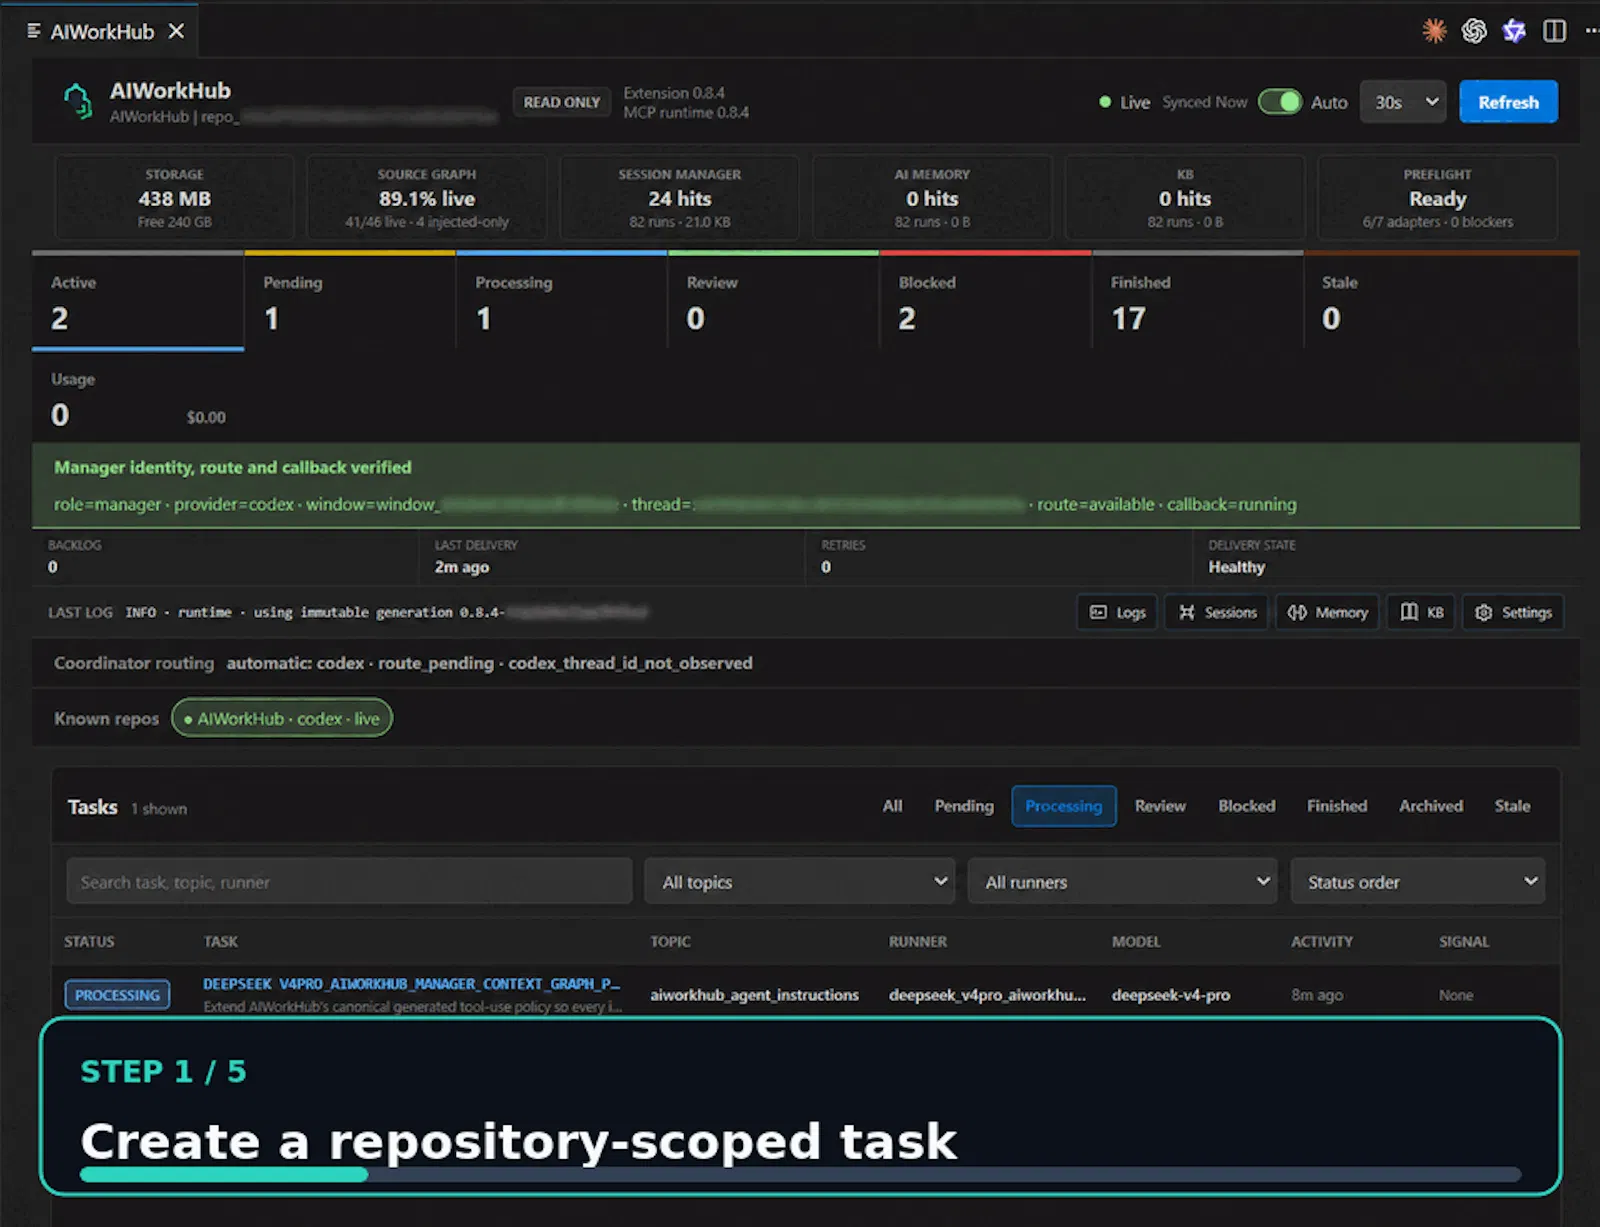Open the Sessions panel button

1216,612
